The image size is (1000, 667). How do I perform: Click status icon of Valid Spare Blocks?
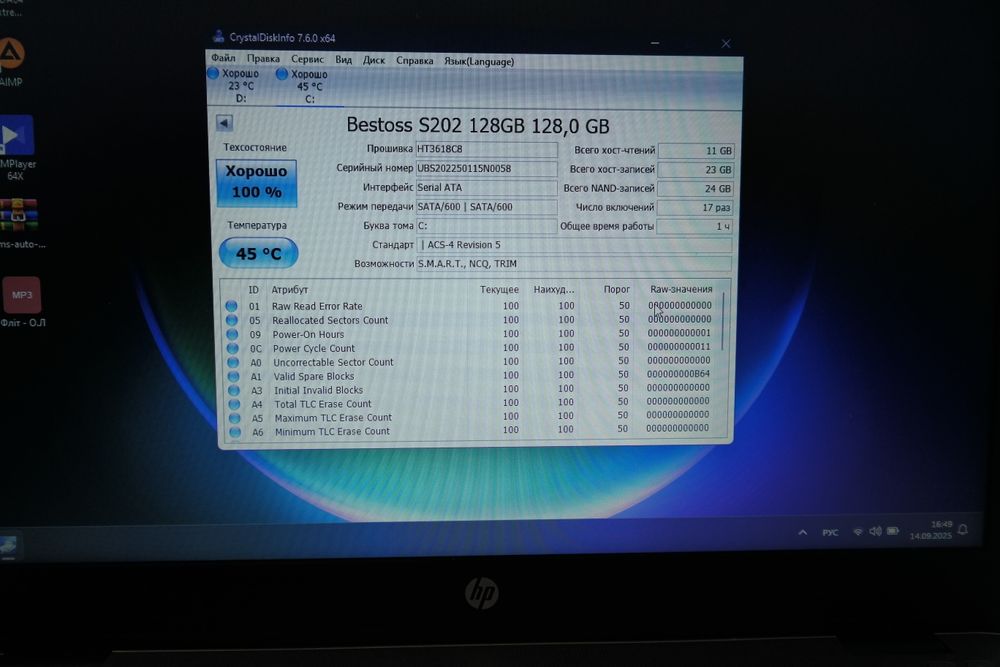tap(233, 376)
